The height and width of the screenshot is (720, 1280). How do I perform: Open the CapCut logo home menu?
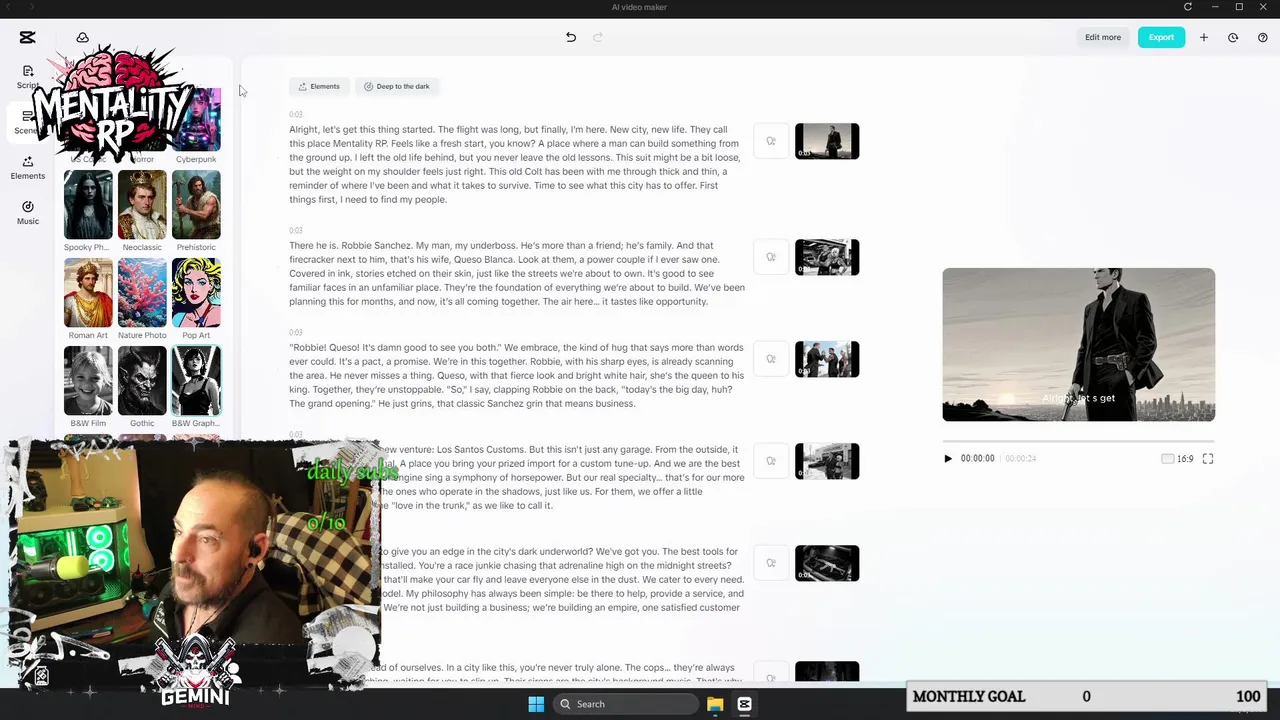pyautogui.click(x=27, y=37)
